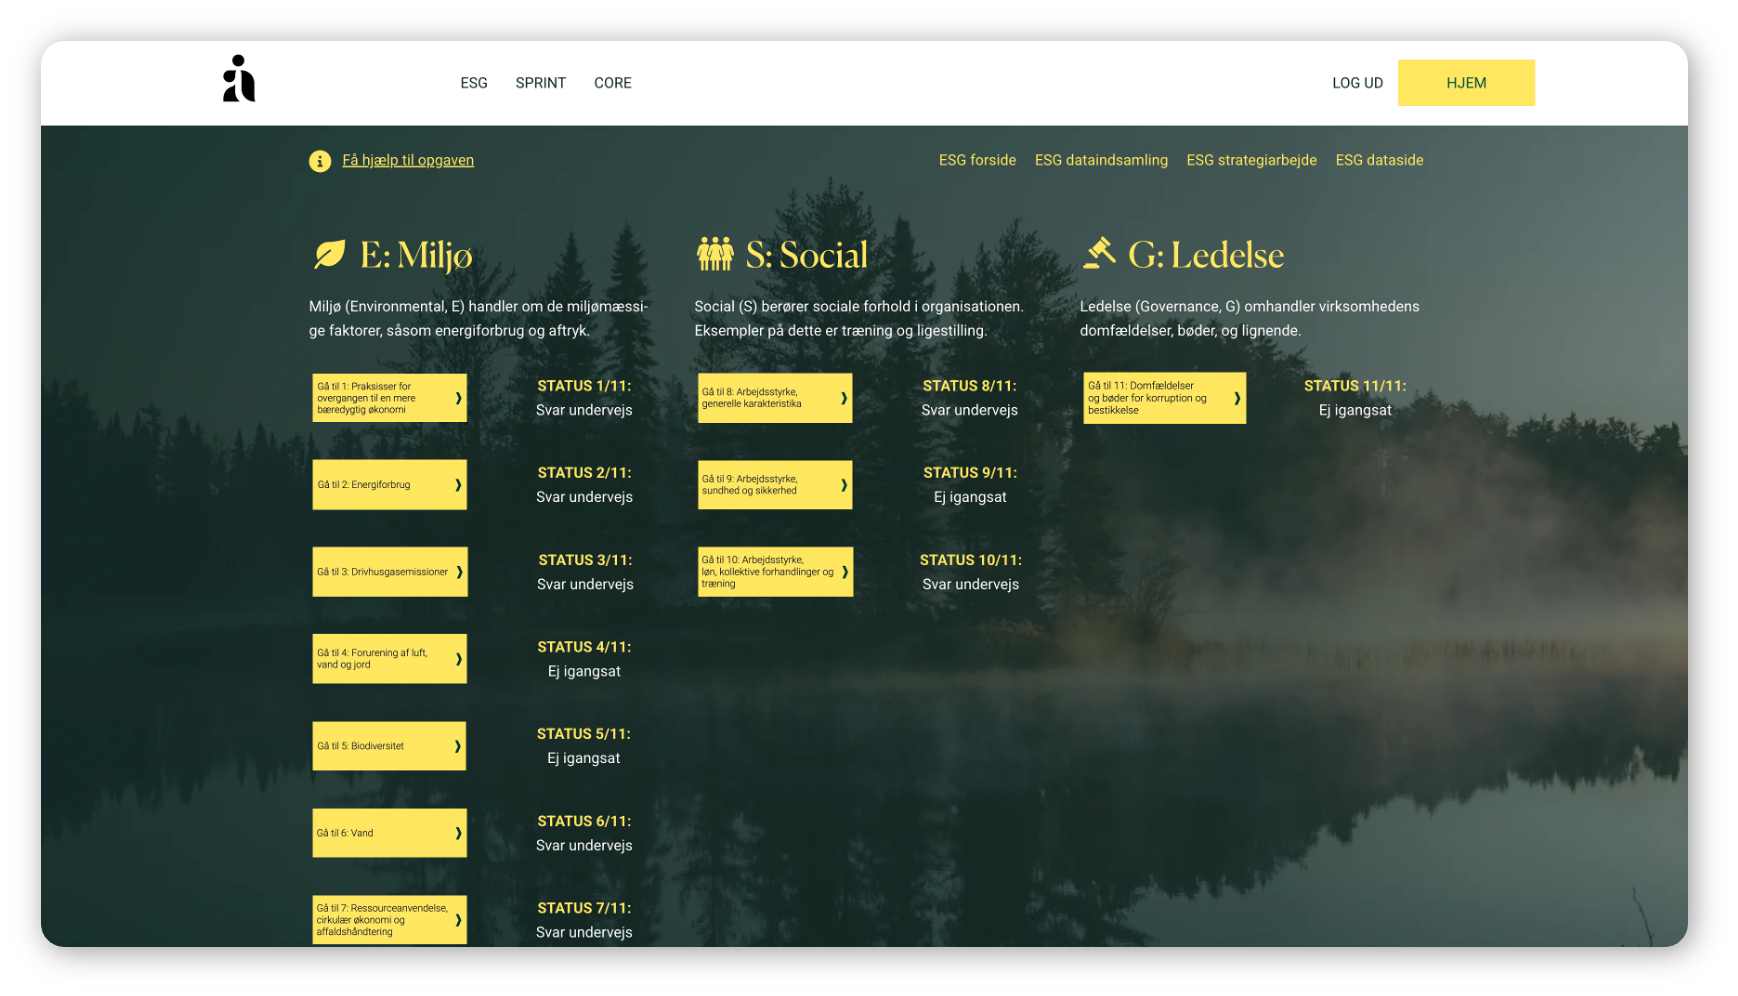Click Ej igangsat under STATUS 4/11
This screenshot has width=1738, height=996.
(584, 671)
